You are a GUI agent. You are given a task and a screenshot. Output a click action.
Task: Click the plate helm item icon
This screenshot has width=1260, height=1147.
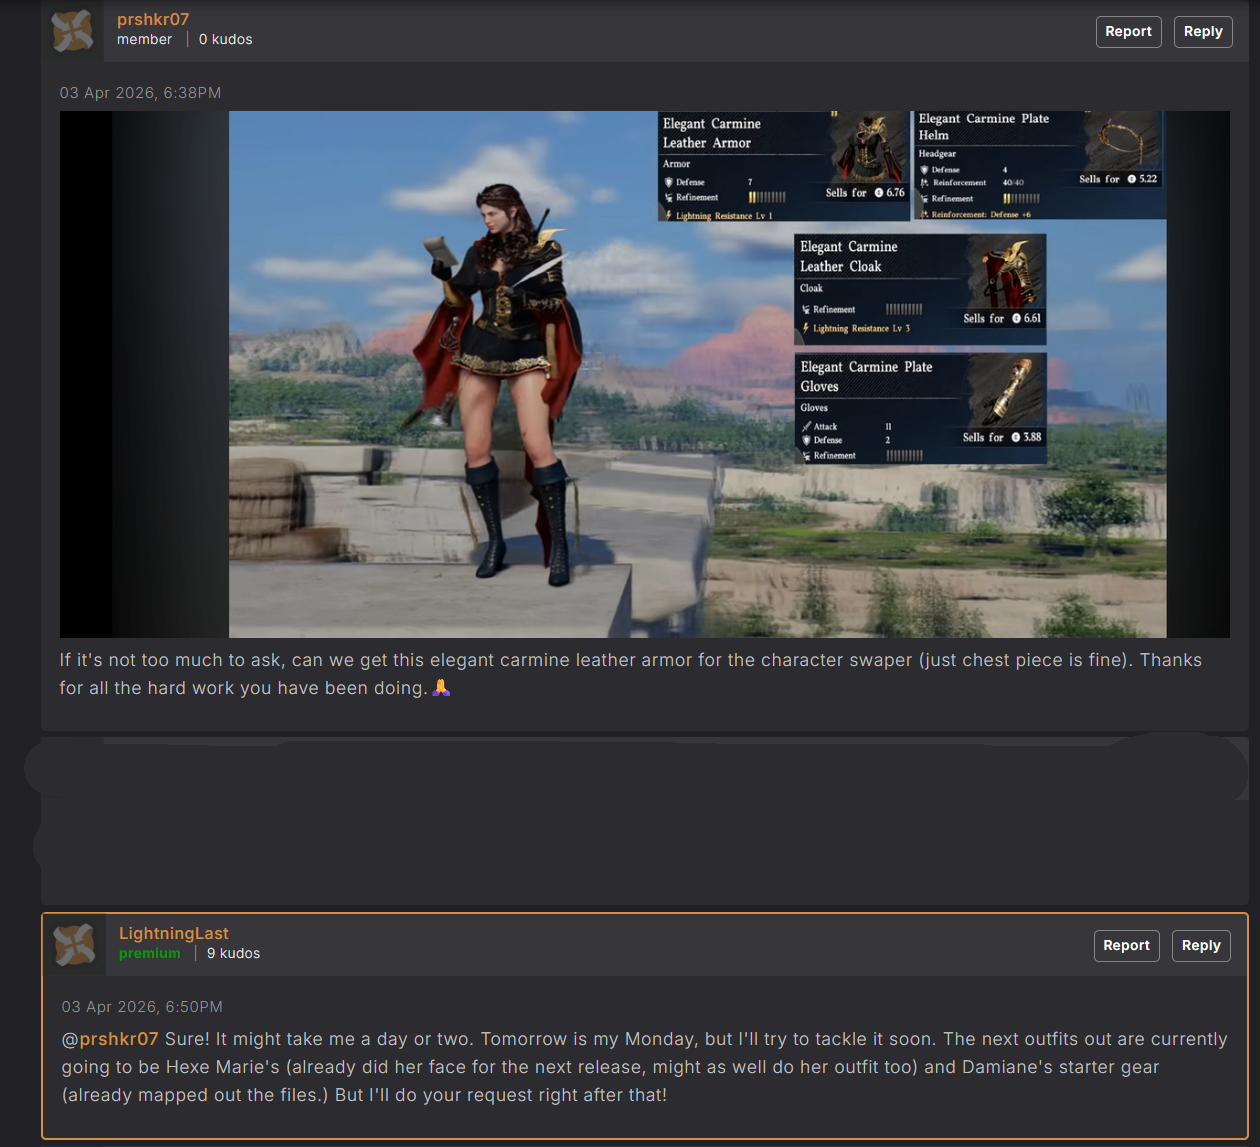(1122, 142)
